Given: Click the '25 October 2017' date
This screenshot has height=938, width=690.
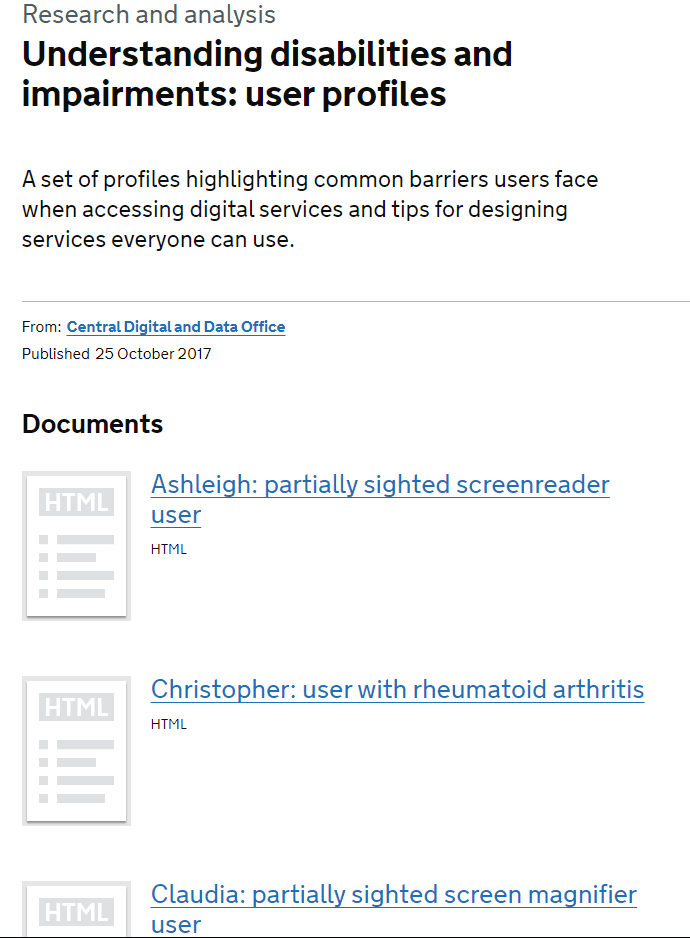Looking at the screenshot, I should pos(153,354).
